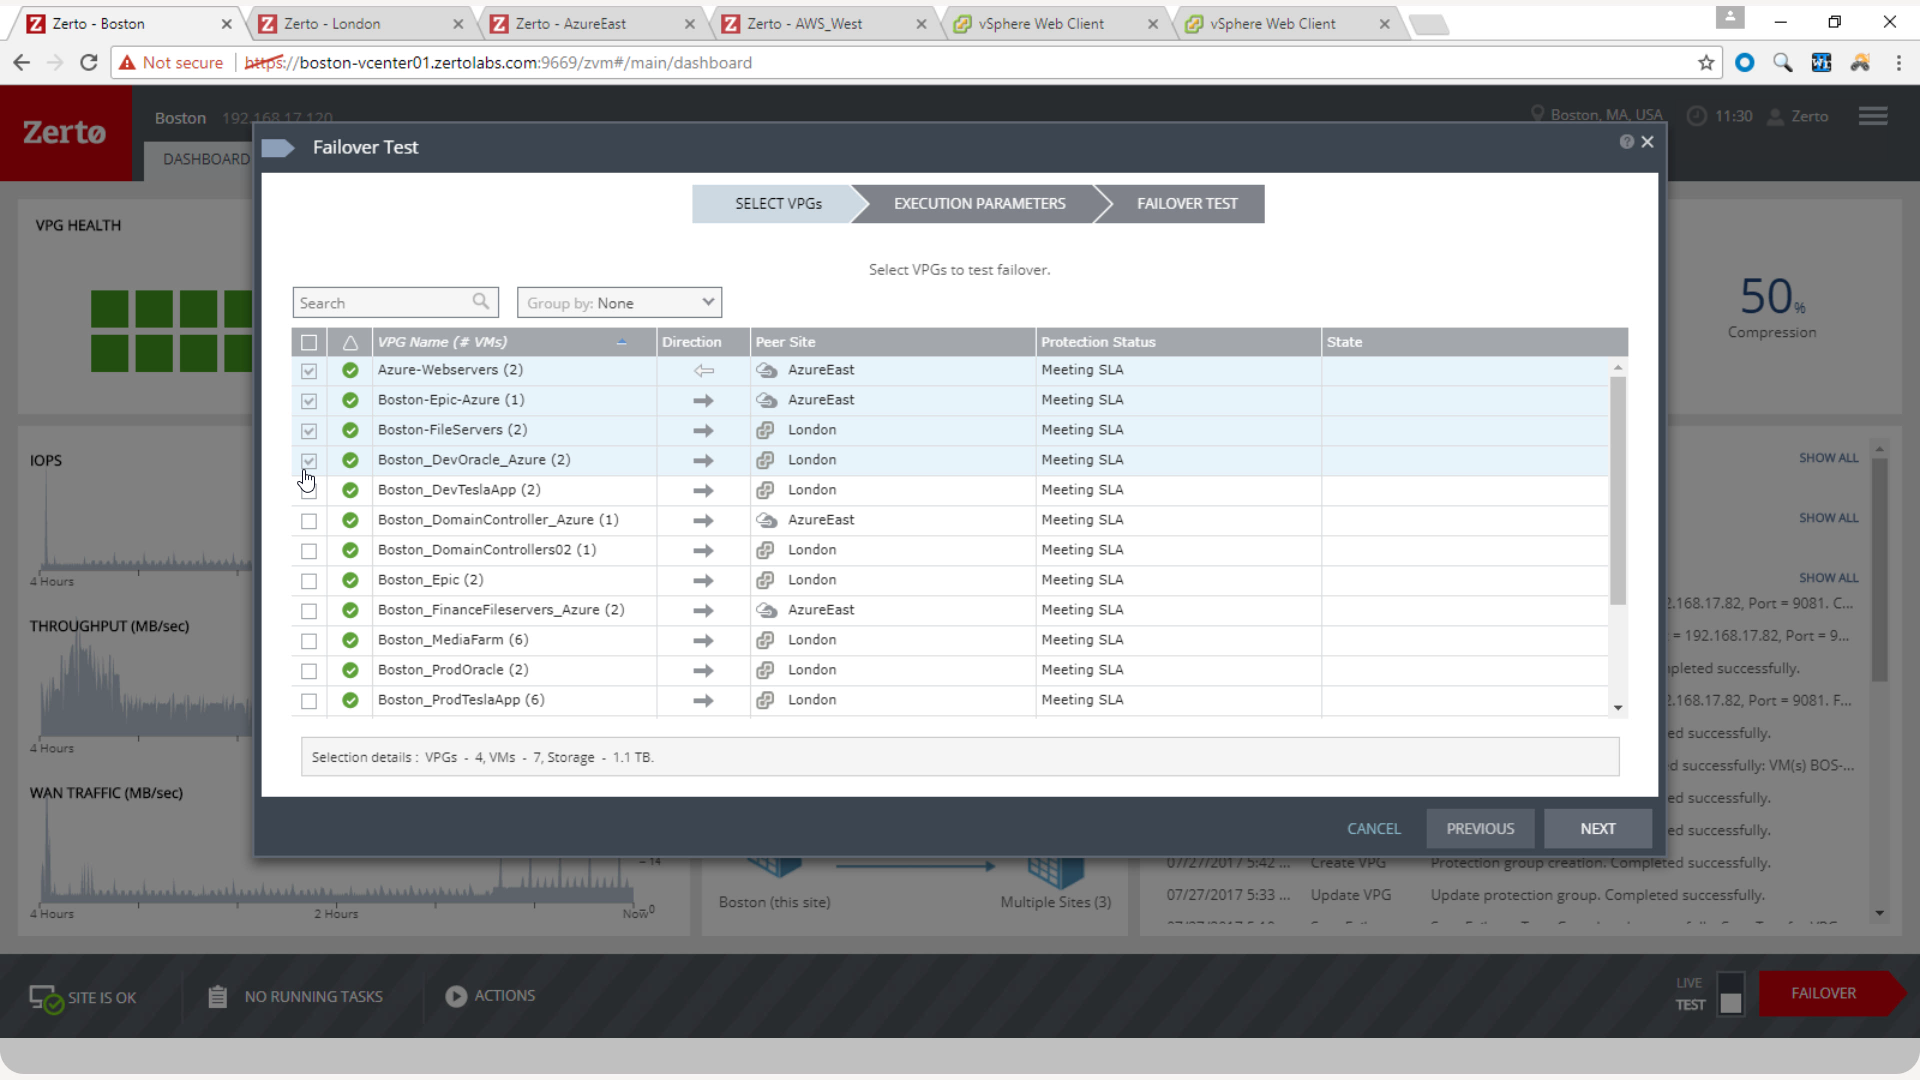
Task: Click the help question mark icon in dialog
Action: (1626, 142)
